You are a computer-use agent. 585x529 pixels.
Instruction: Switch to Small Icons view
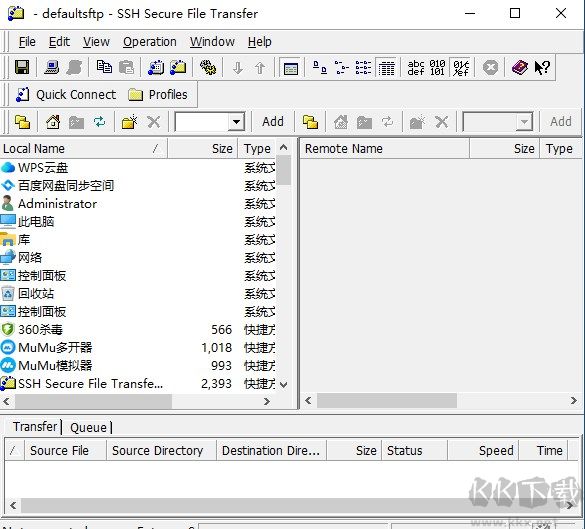click(342, 68)
